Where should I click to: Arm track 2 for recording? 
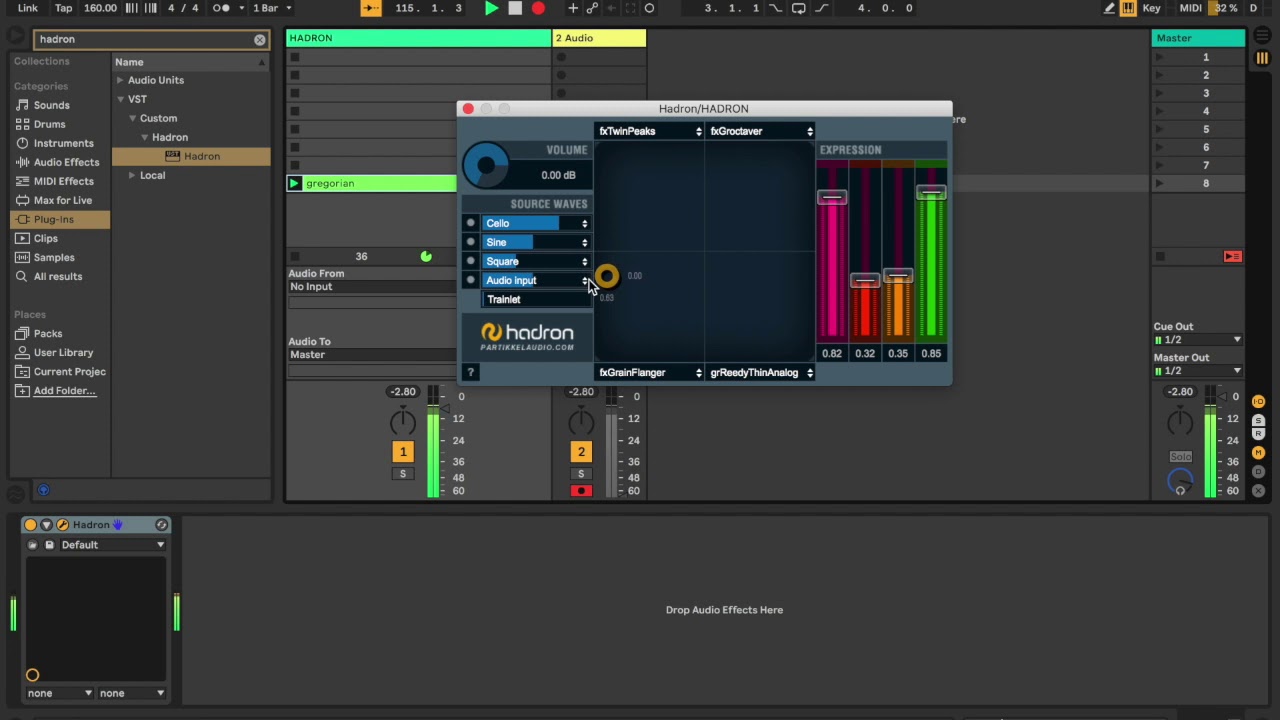tap(581, 491)
